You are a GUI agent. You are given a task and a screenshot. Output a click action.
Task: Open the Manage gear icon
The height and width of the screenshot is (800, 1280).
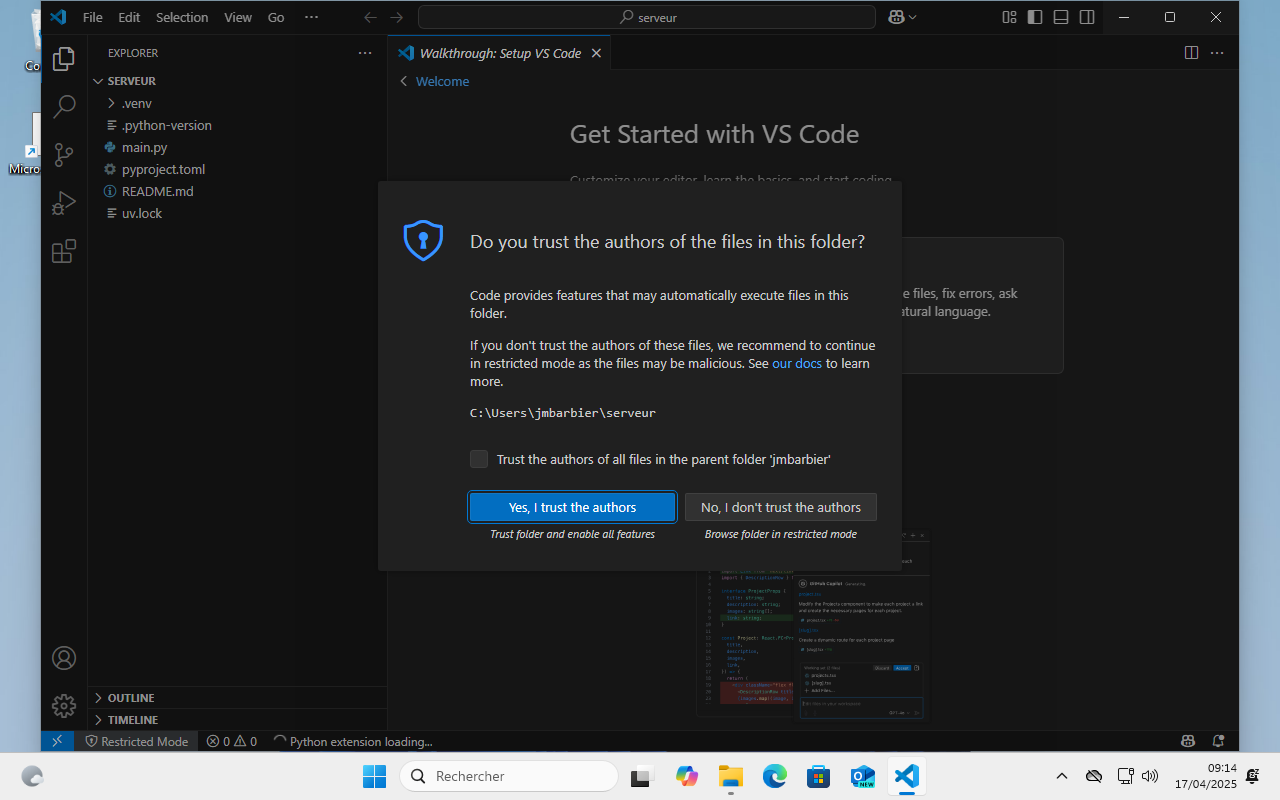64,706
